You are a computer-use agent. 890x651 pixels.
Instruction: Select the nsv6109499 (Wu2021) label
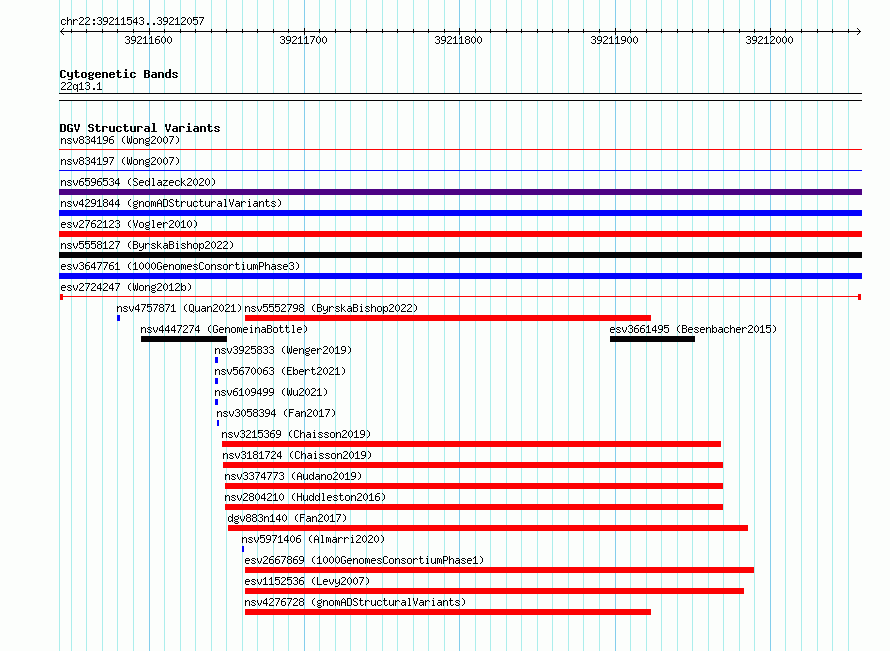pyautogui.click(x=271, y=392)
